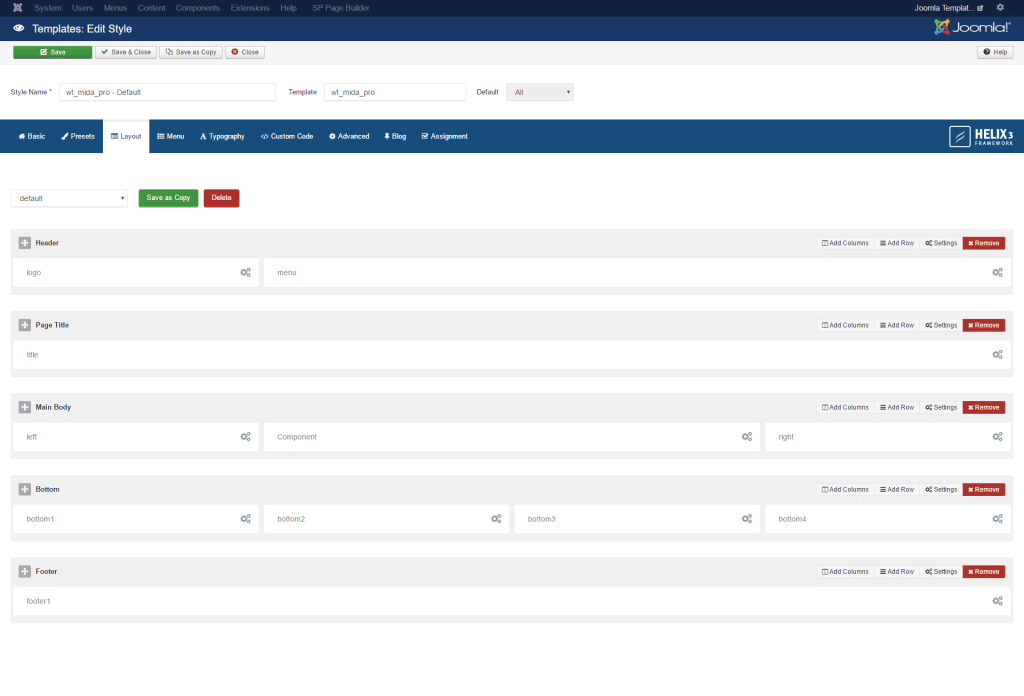Open the global configuration gear top-right
Viewport: 1024px width, 696px height.
coord(1000,7)
